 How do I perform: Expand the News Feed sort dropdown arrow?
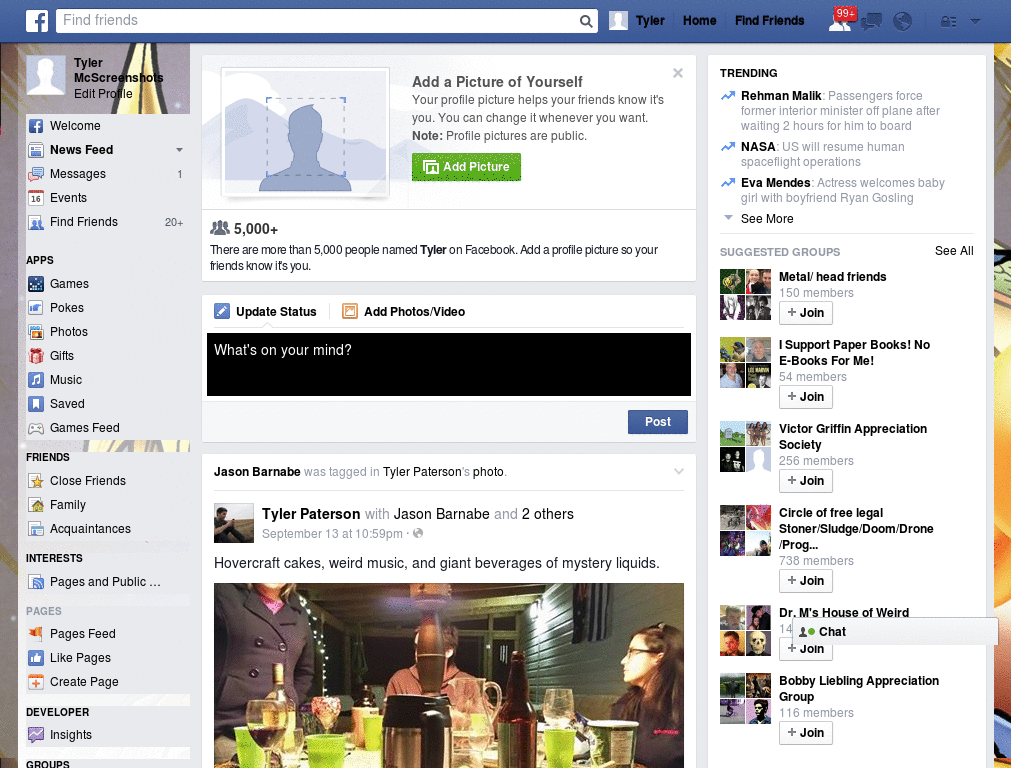click(179, 150)
